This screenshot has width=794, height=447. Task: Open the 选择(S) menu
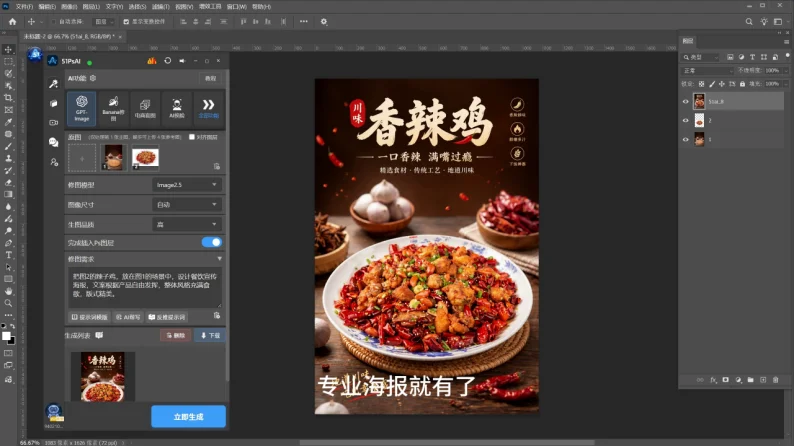[137, 7]
